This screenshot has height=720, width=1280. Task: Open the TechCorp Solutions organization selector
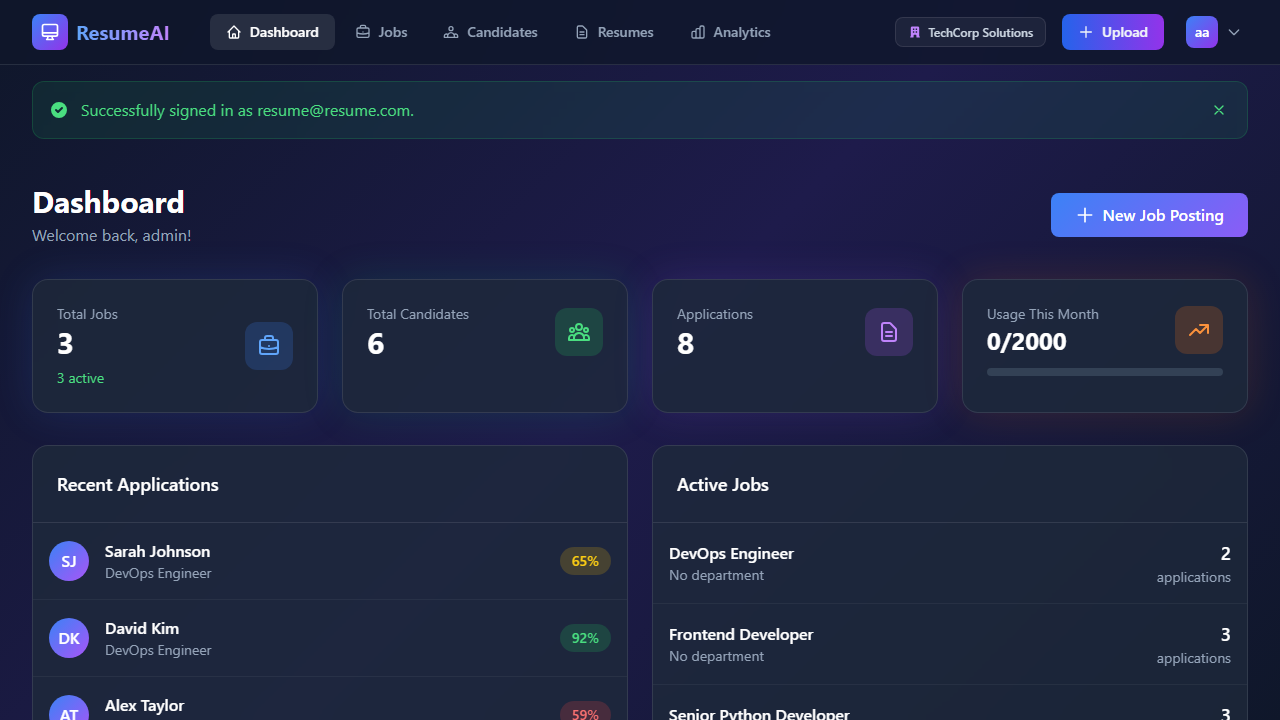click(970, 31)
